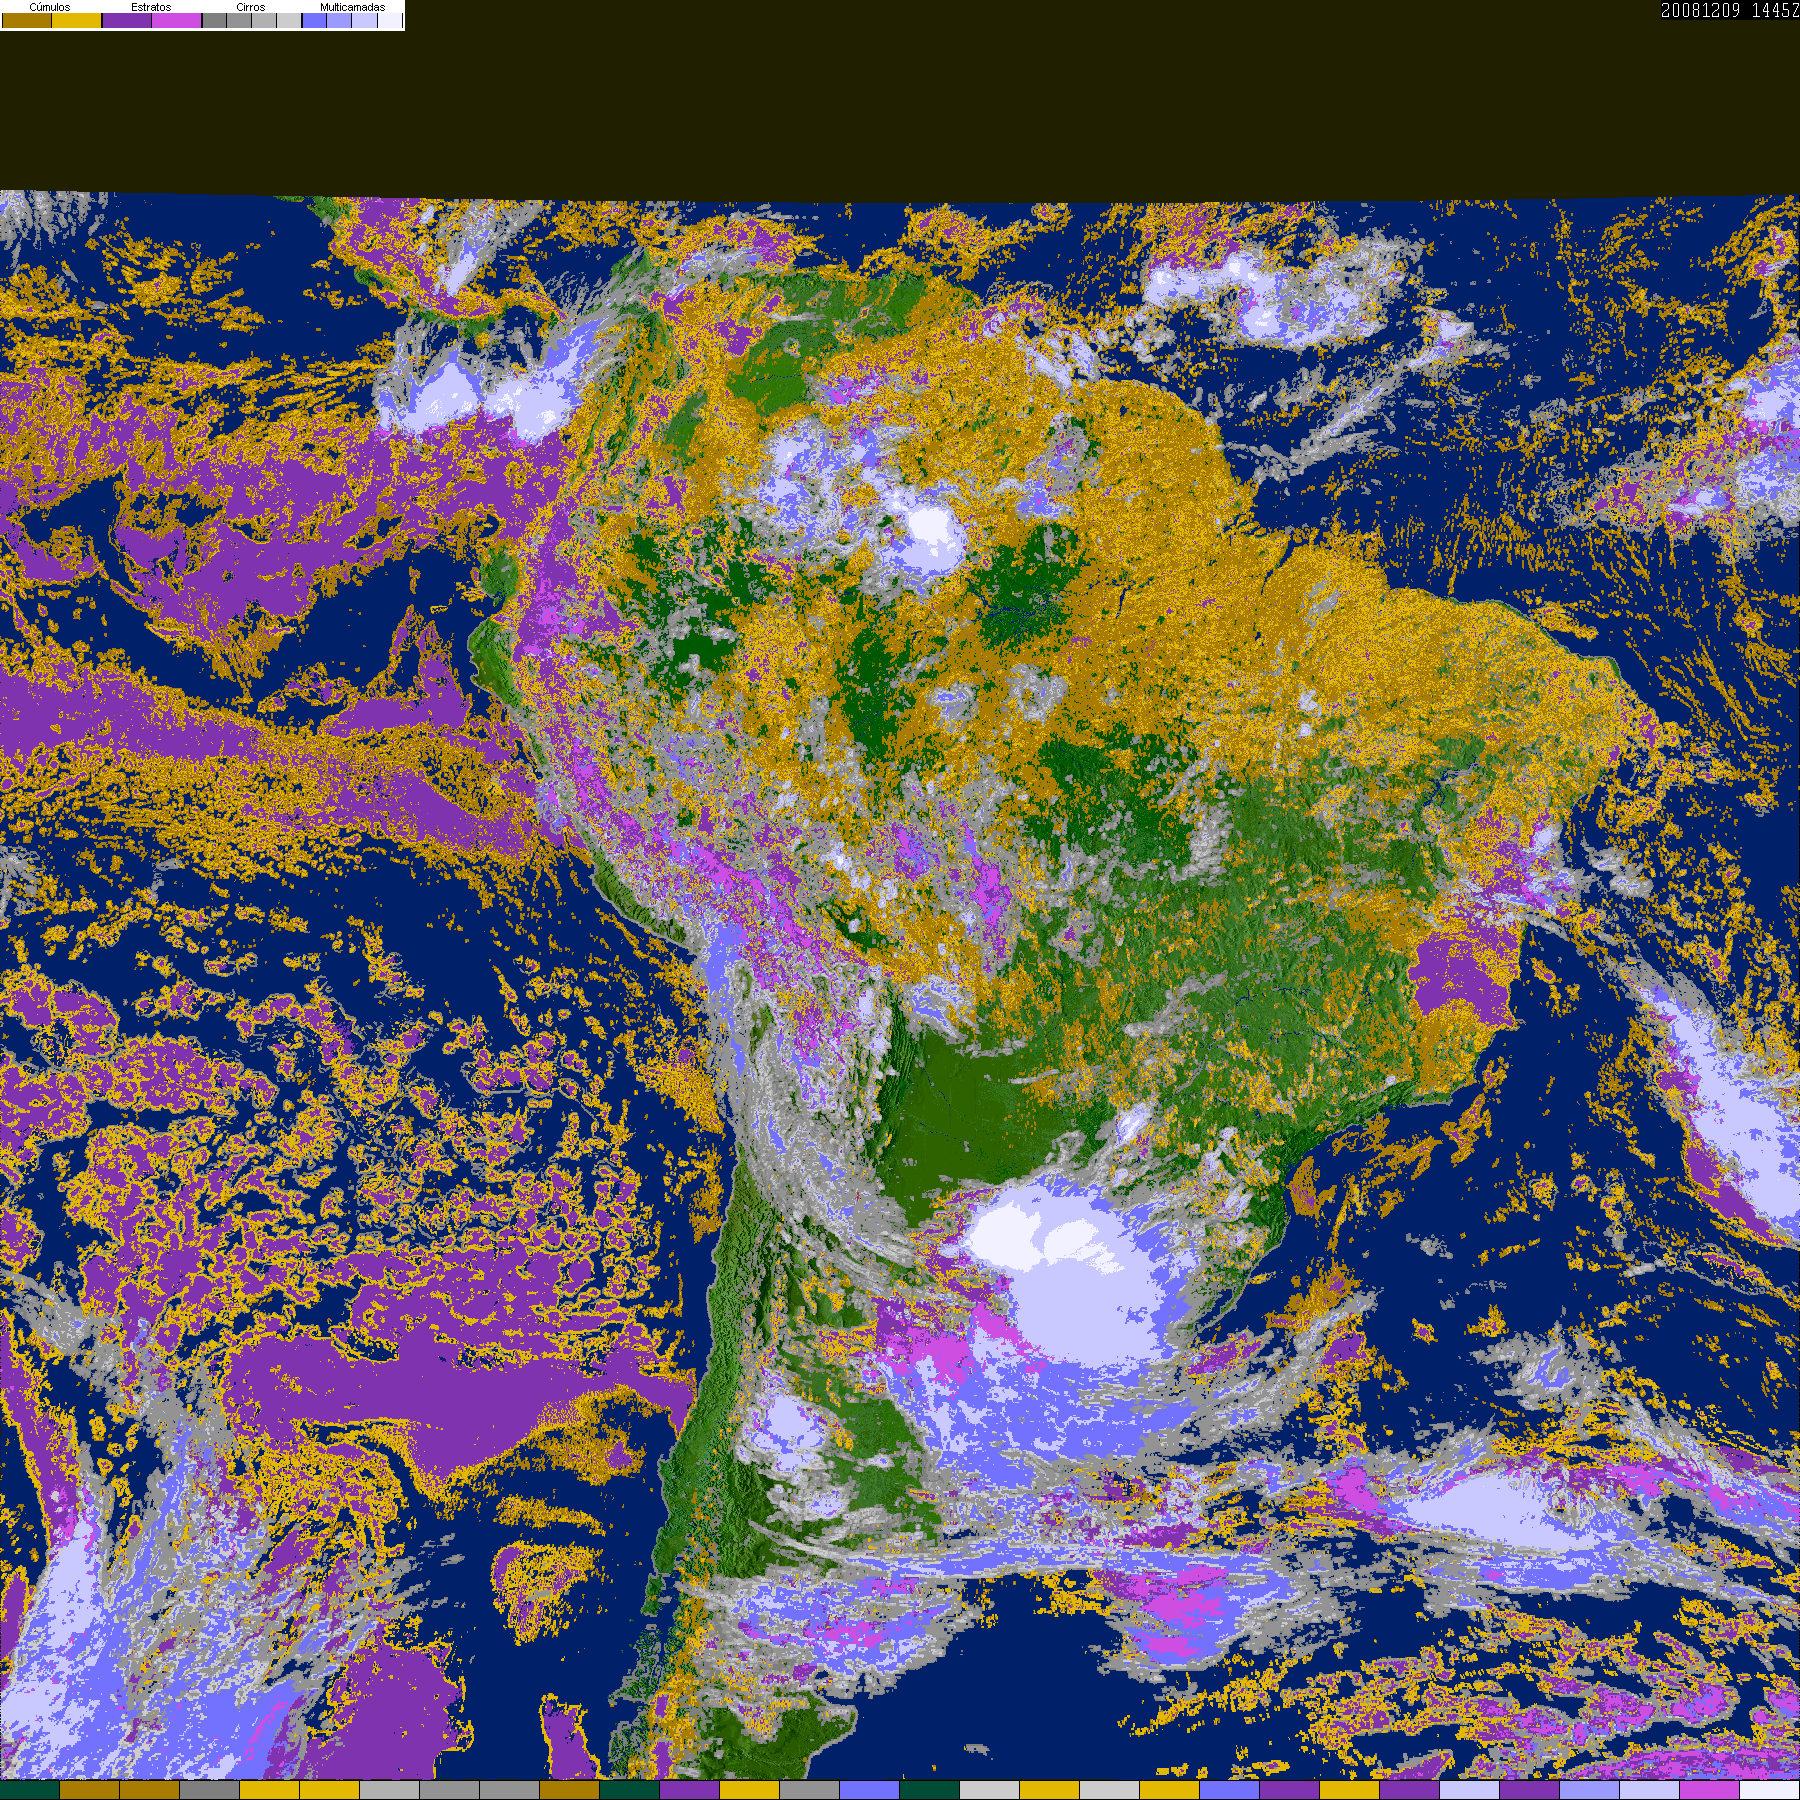
Task: Select the darkest blue Multicamadas swatch
Action: pos(314,21)
